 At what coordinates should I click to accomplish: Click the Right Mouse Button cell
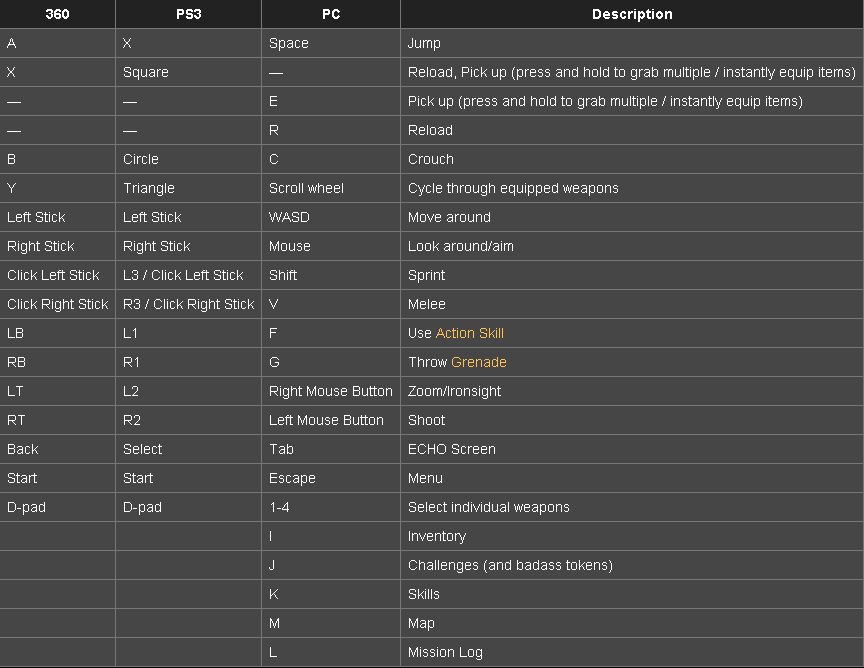click(331, 391)
